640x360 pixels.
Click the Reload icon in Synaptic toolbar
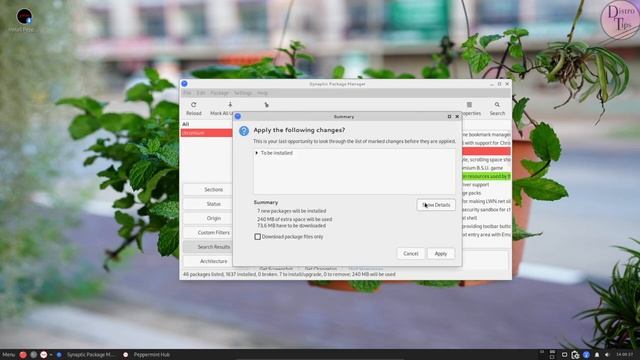[x=193, y=105]
